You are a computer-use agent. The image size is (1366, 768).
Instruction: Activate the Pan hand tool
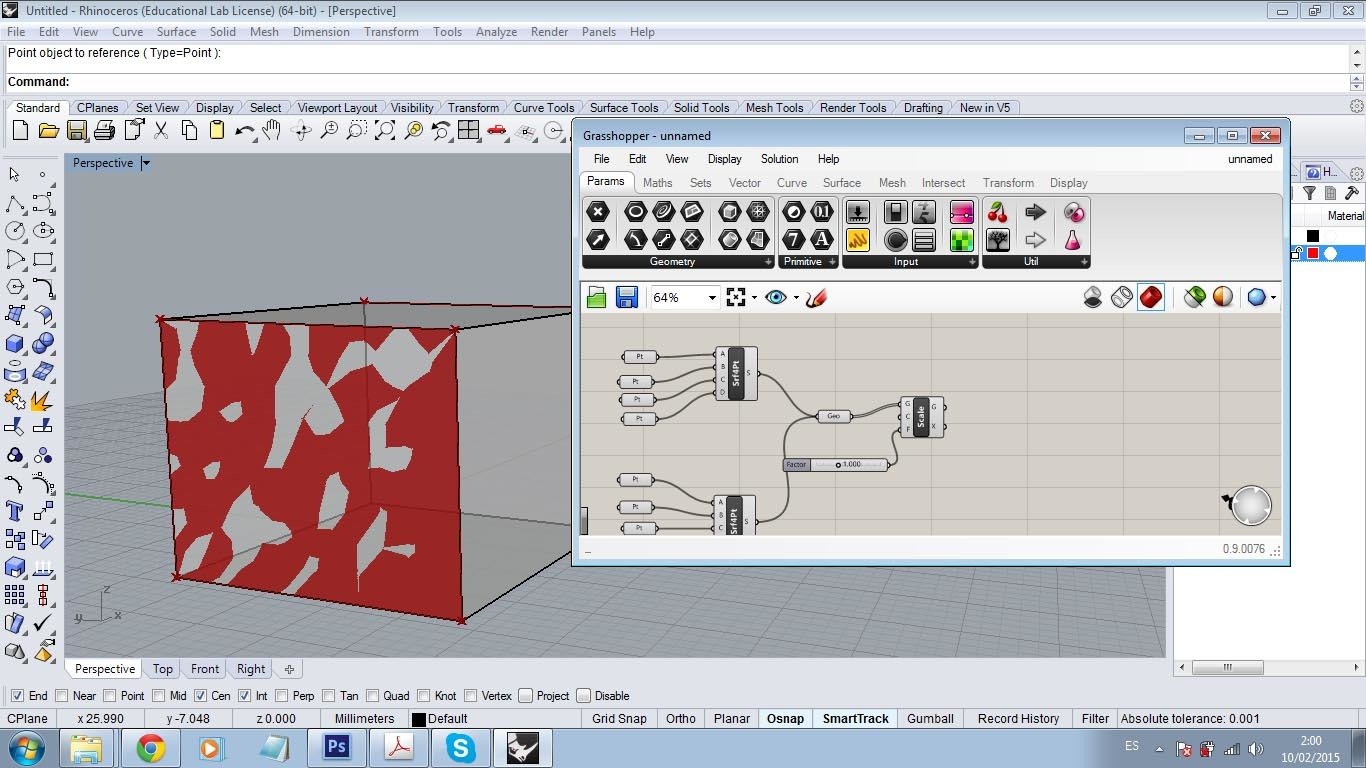click(x=271, y=130)
